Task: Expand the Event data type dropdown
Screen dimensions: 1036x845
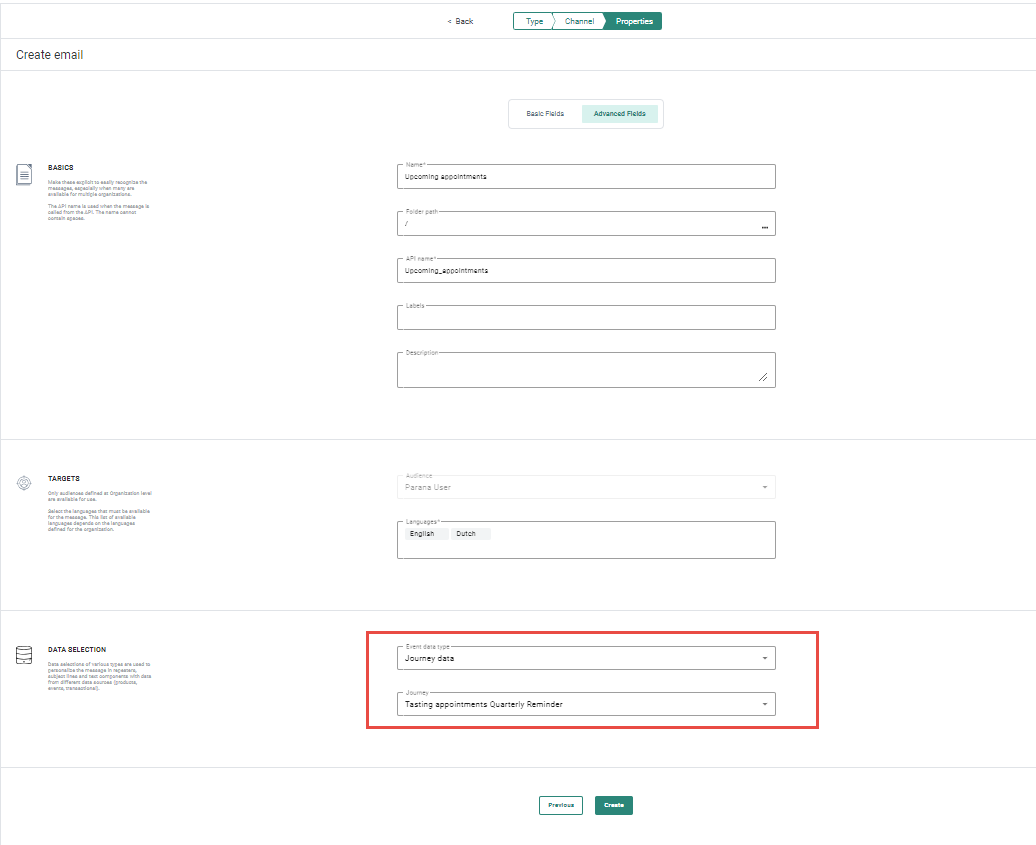Action: pos(764,659)
